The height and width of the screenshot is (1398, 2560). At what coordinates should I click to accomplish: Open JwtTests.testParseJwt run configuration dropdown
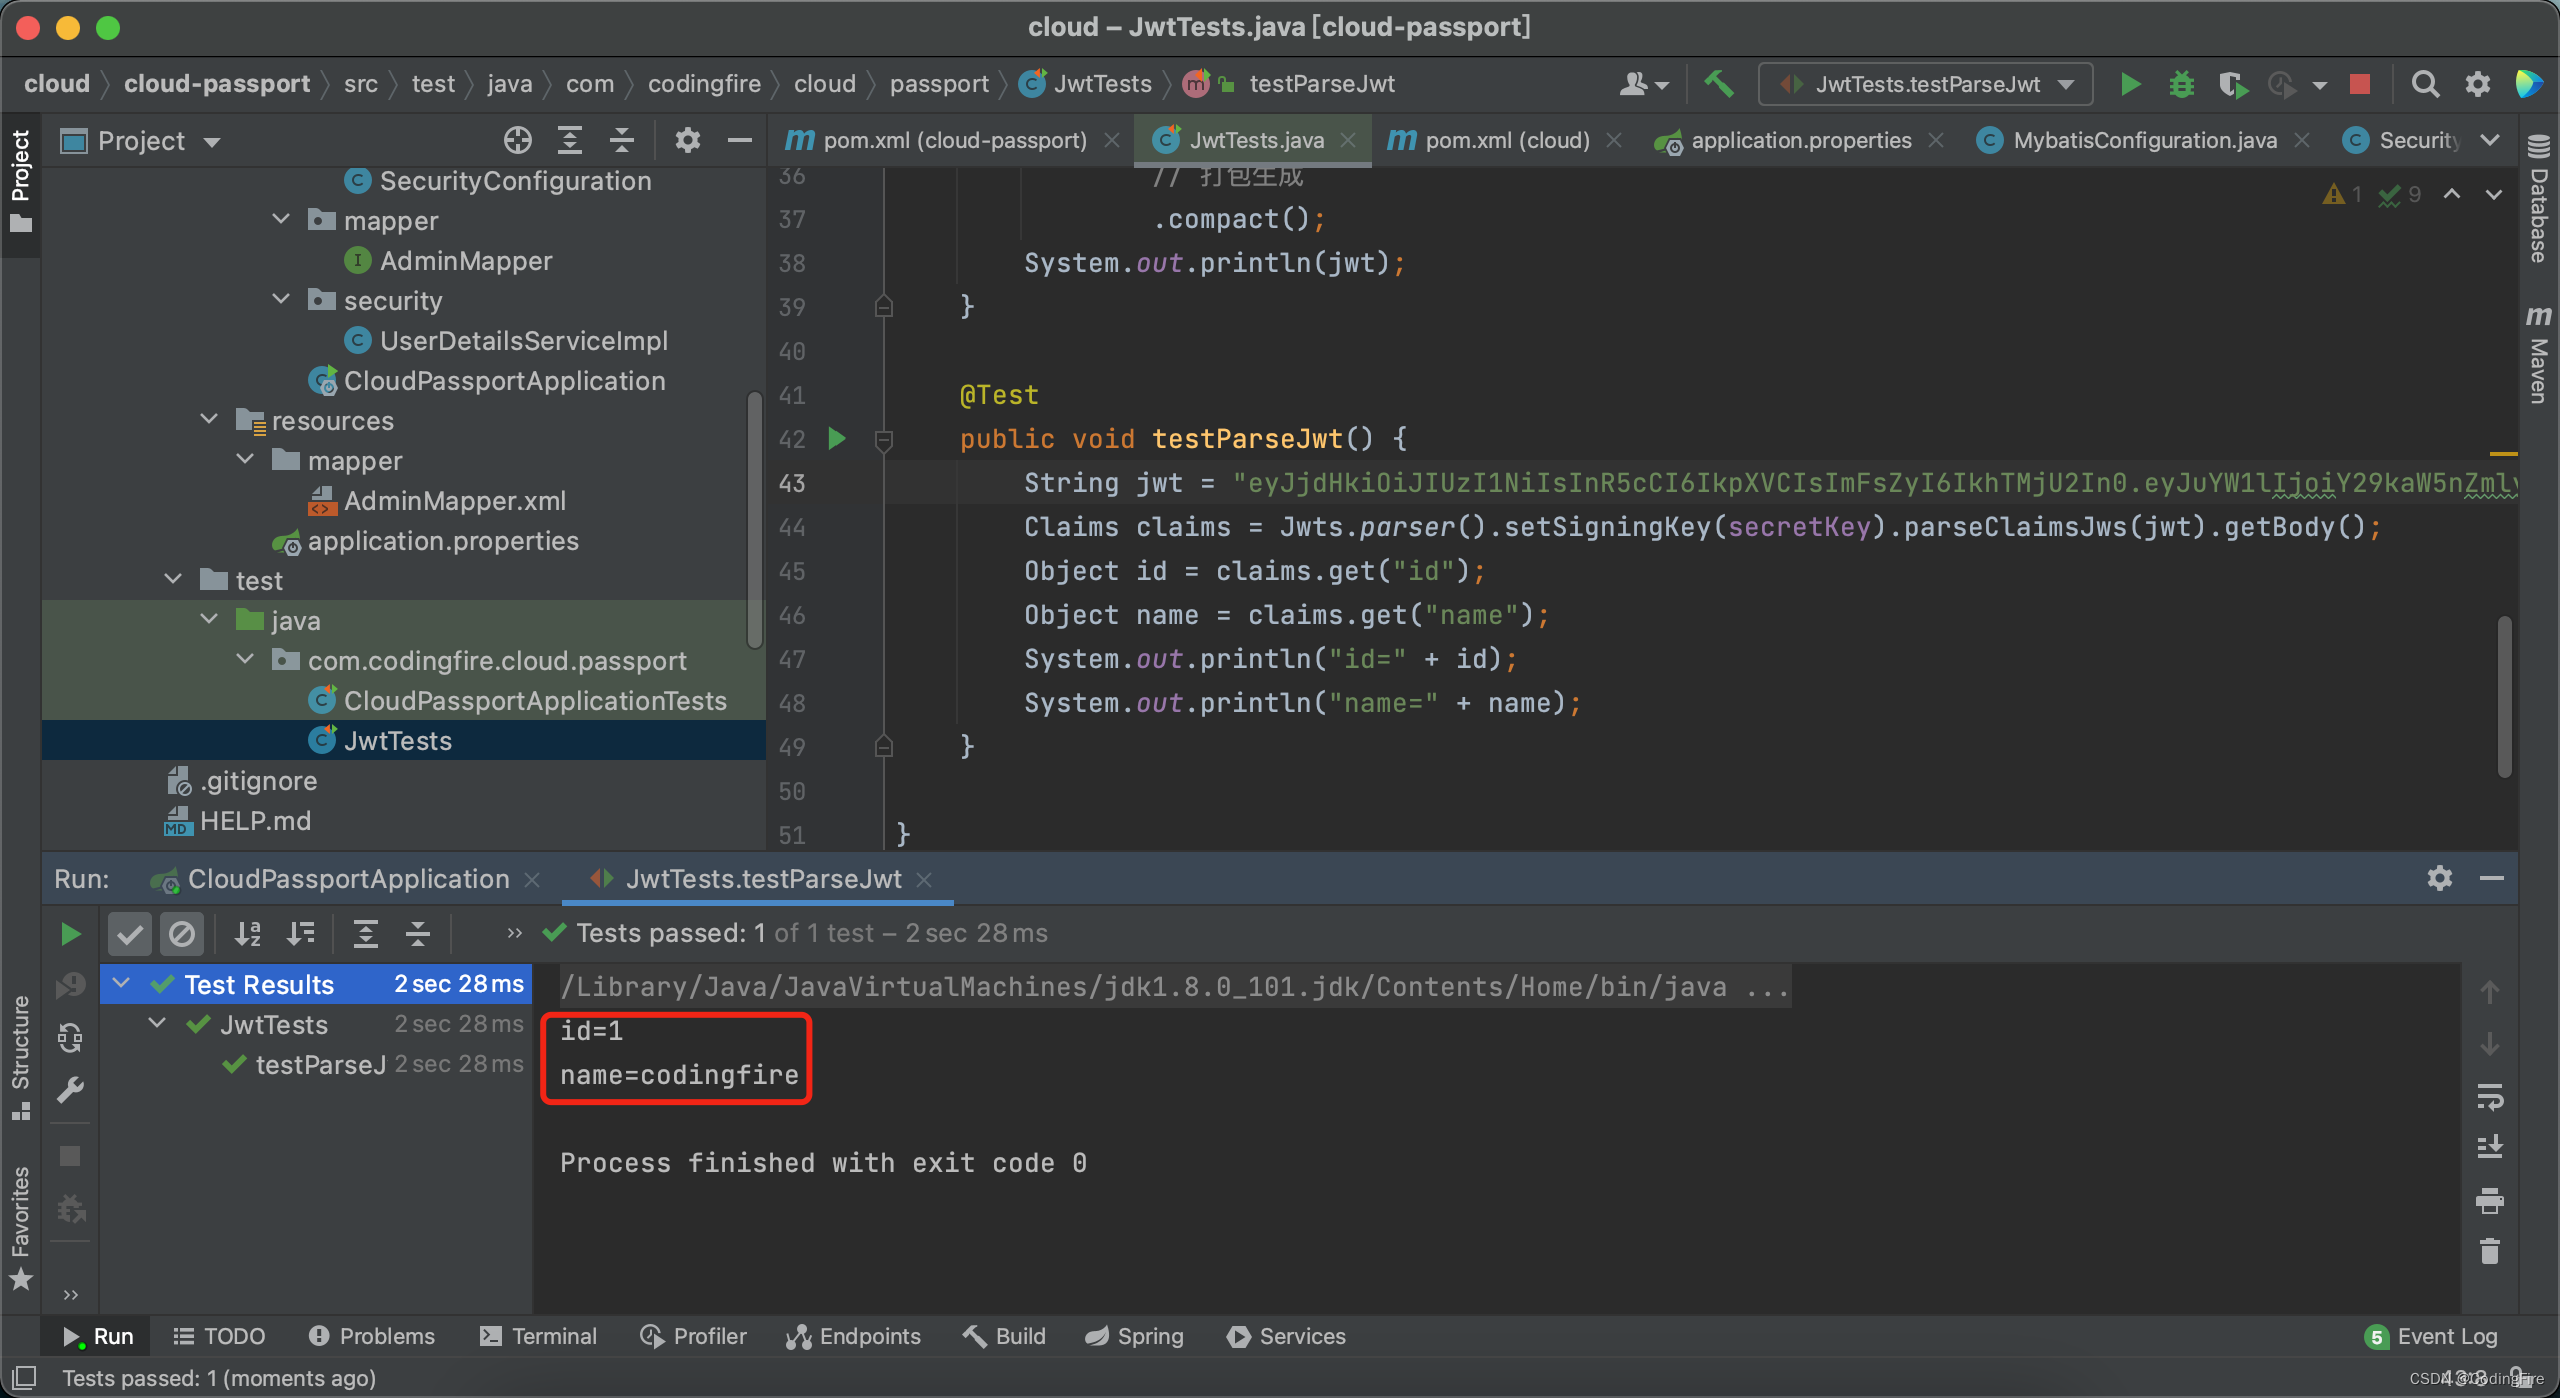[1926, 84]
